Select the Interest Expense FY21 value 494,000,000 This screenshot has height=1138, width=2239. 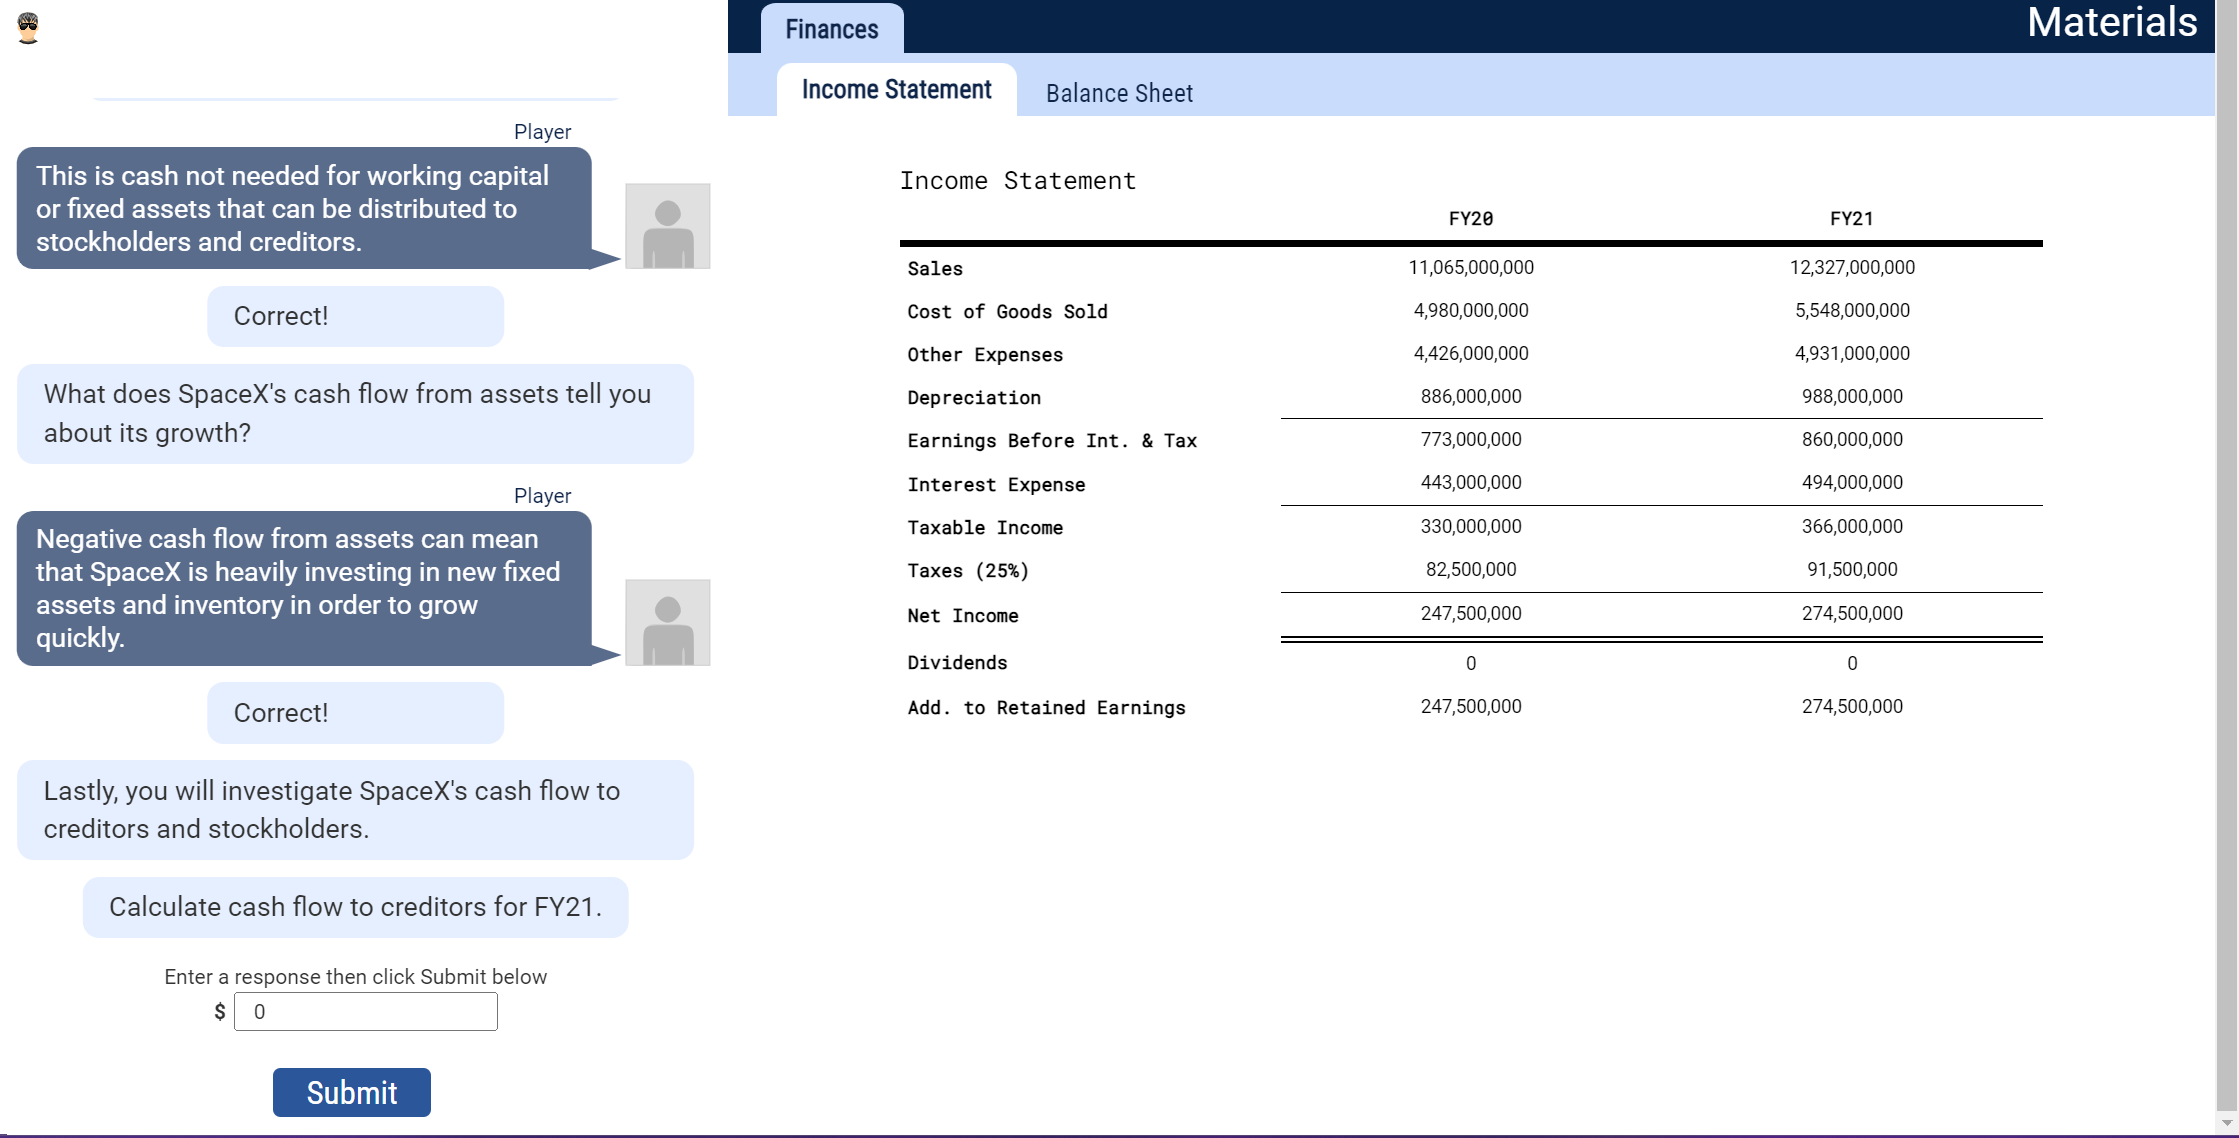(x=1850, y=482)
